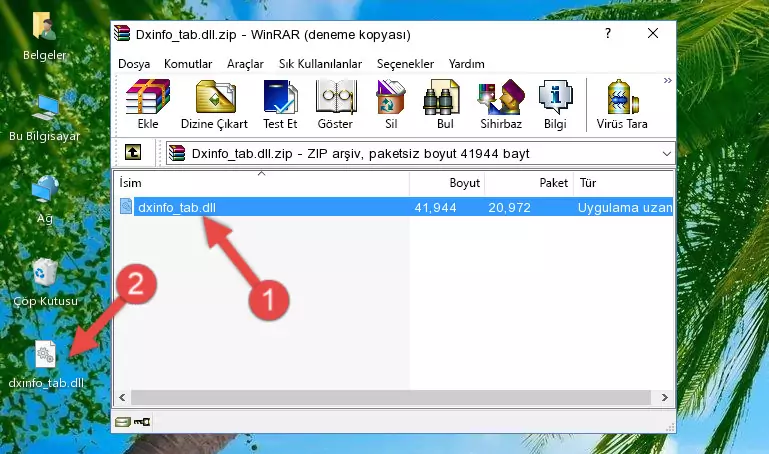Screen dimensions: 769x454
Task: Open the Dosya menu
Action: point(134,64)
